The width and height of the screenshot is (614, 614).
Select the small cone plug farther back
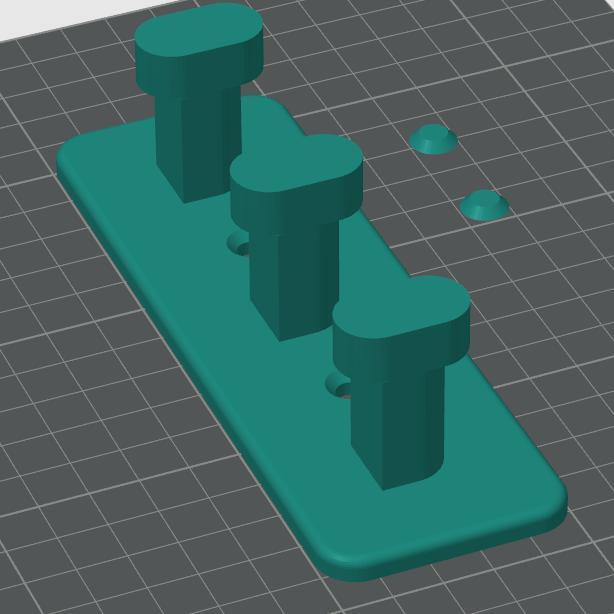coord(433,139)
